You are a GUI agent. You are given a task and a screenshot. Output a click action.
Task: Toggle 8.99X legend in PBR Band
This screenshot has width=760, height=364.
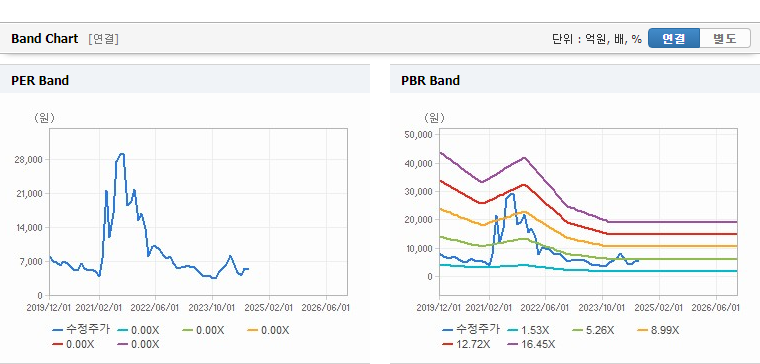[x=658, y=330]
